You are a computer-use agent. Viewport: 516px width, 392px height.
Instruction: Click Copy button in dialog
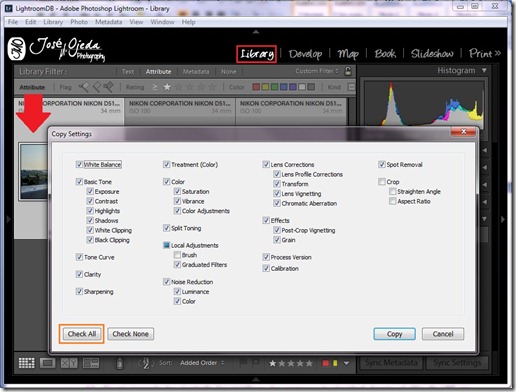point(394,334)
